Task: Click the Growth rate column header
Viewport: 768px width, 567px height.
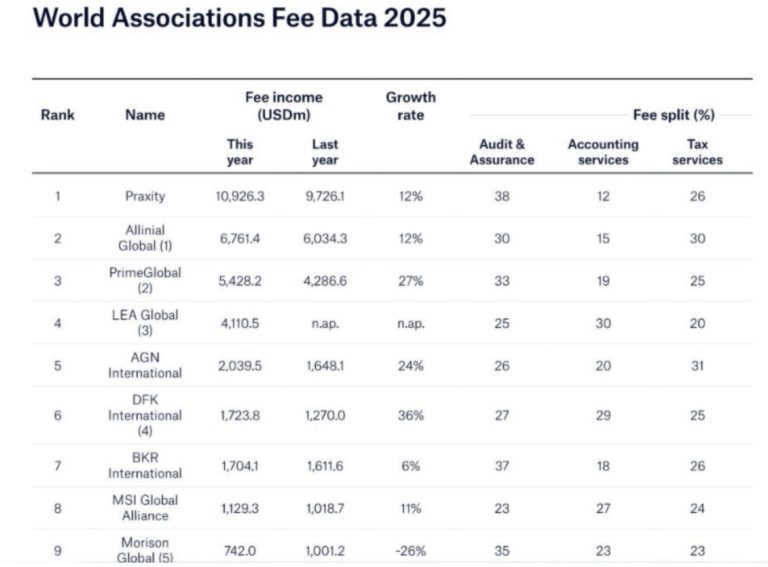Action: pyautogui.click(x=410, y=106)
